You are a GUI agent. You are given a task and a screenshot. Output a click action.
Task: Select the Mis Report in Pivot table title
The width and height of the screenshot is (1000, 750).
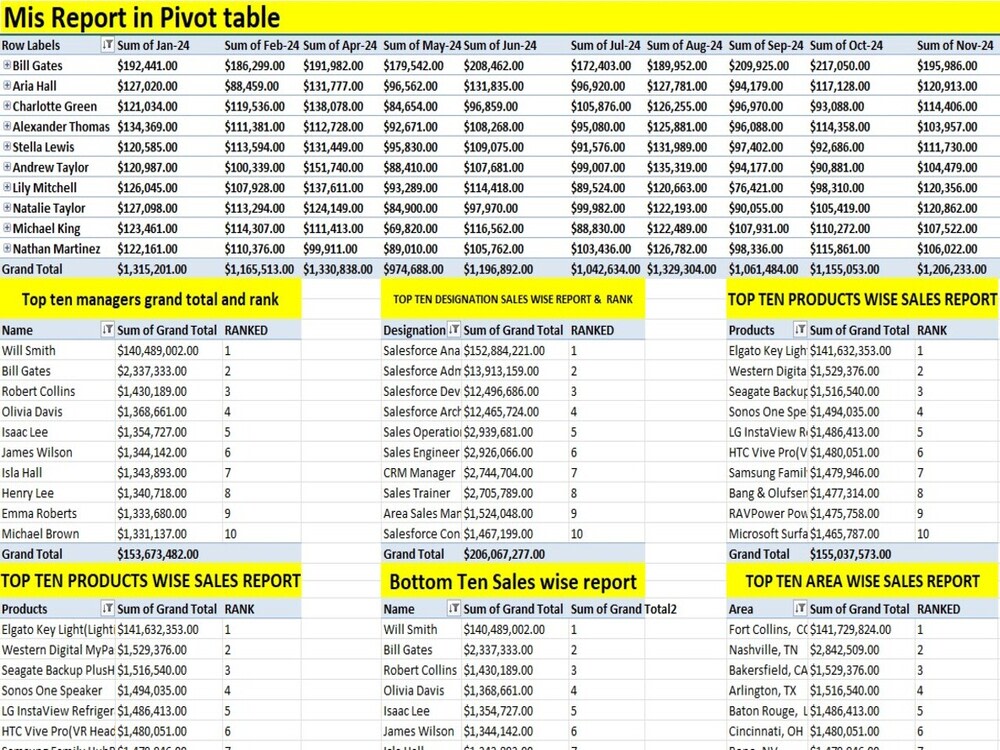click(x=142, y=17)
